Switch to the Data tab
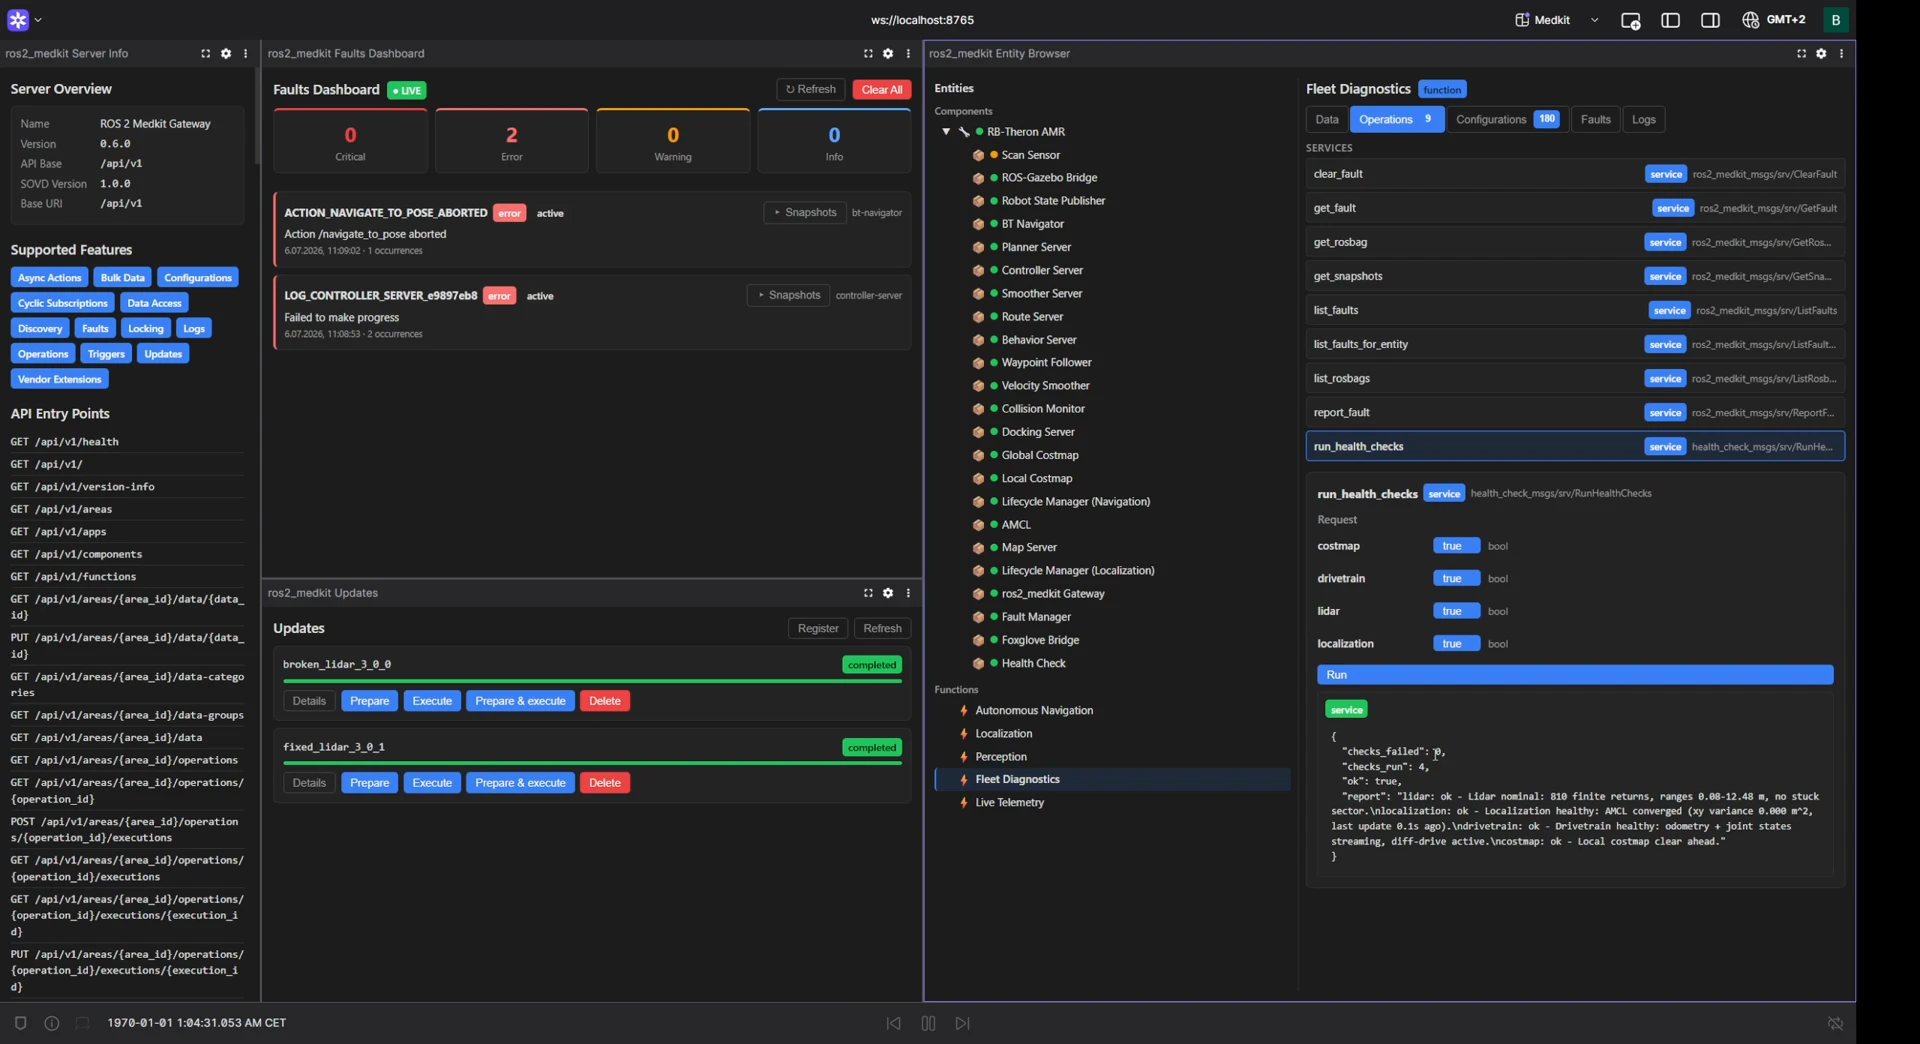Image resolution: width=1920 pixels, height=1044 pixels. click(x=1326, y=120)
